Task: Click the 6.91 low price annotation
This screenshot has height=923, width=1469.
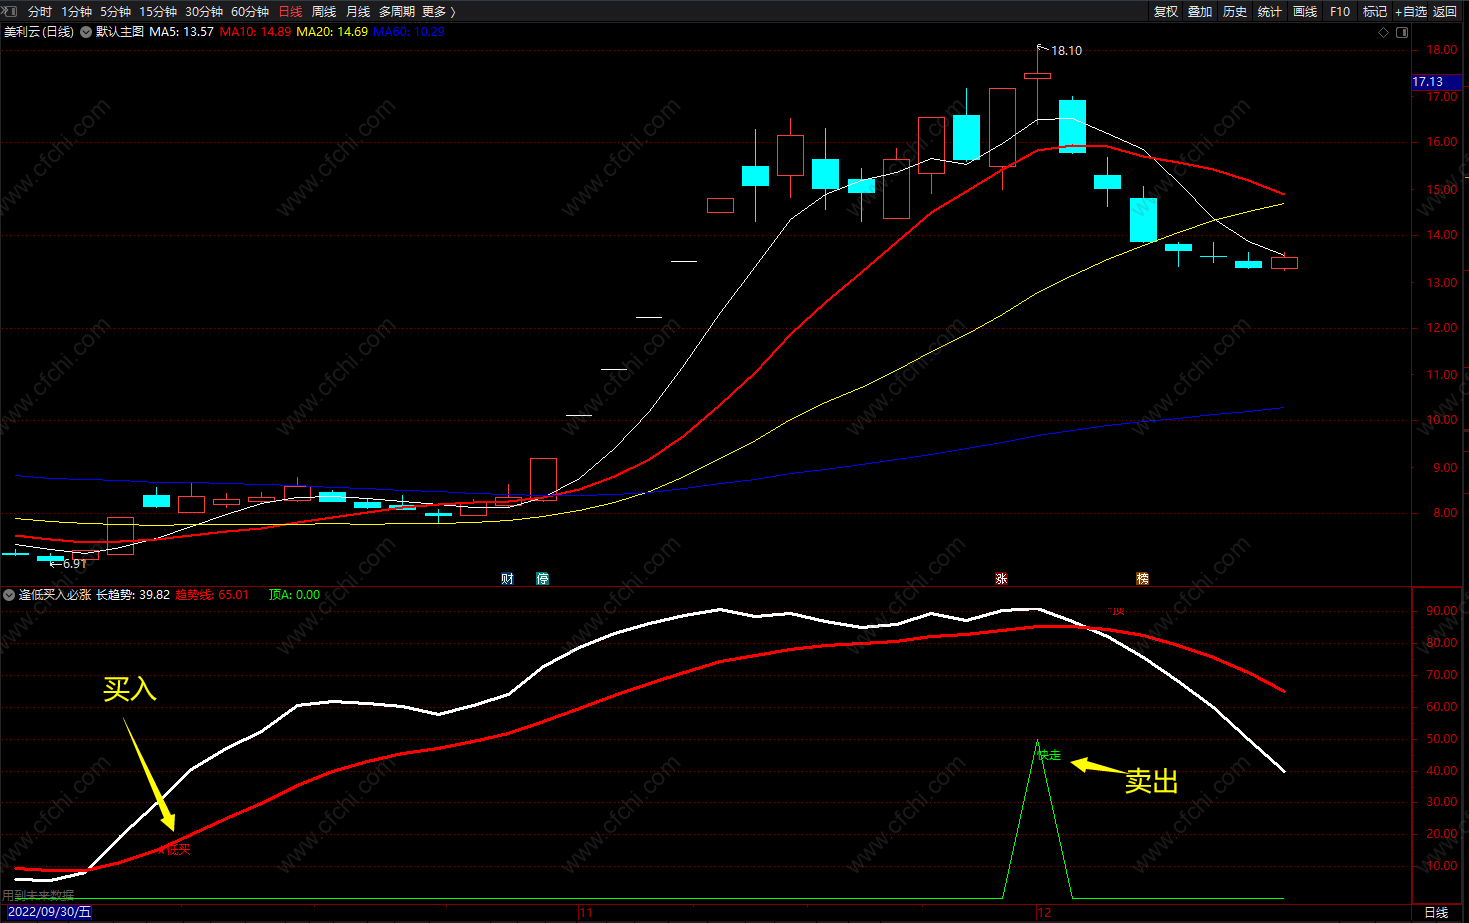Action: click(74, 564)
